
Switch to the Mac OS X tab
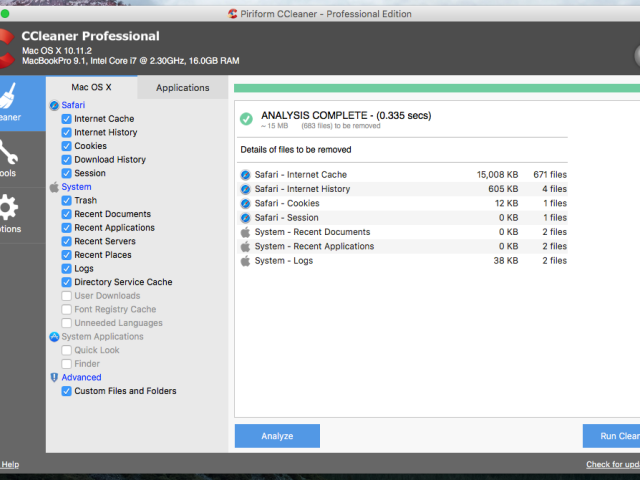pyautogui.click(x=91, y=87)
